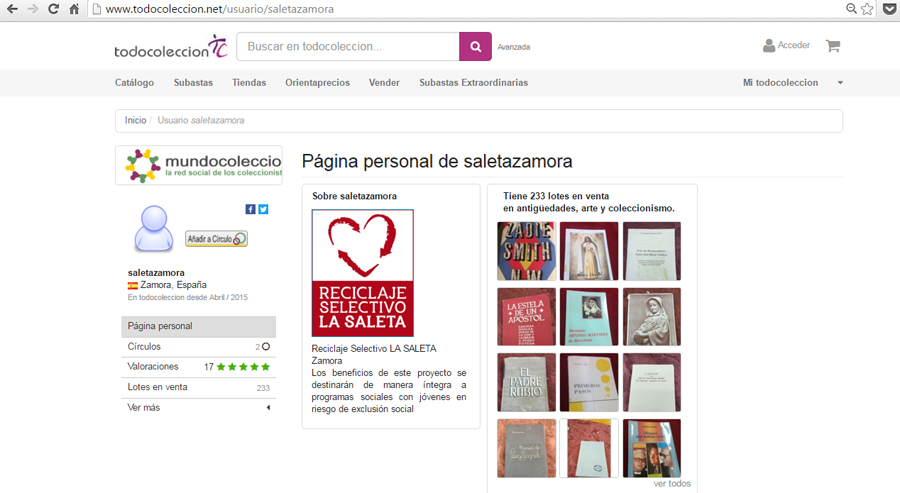
Task: Click the browser home icon
Action: (74, 9)
